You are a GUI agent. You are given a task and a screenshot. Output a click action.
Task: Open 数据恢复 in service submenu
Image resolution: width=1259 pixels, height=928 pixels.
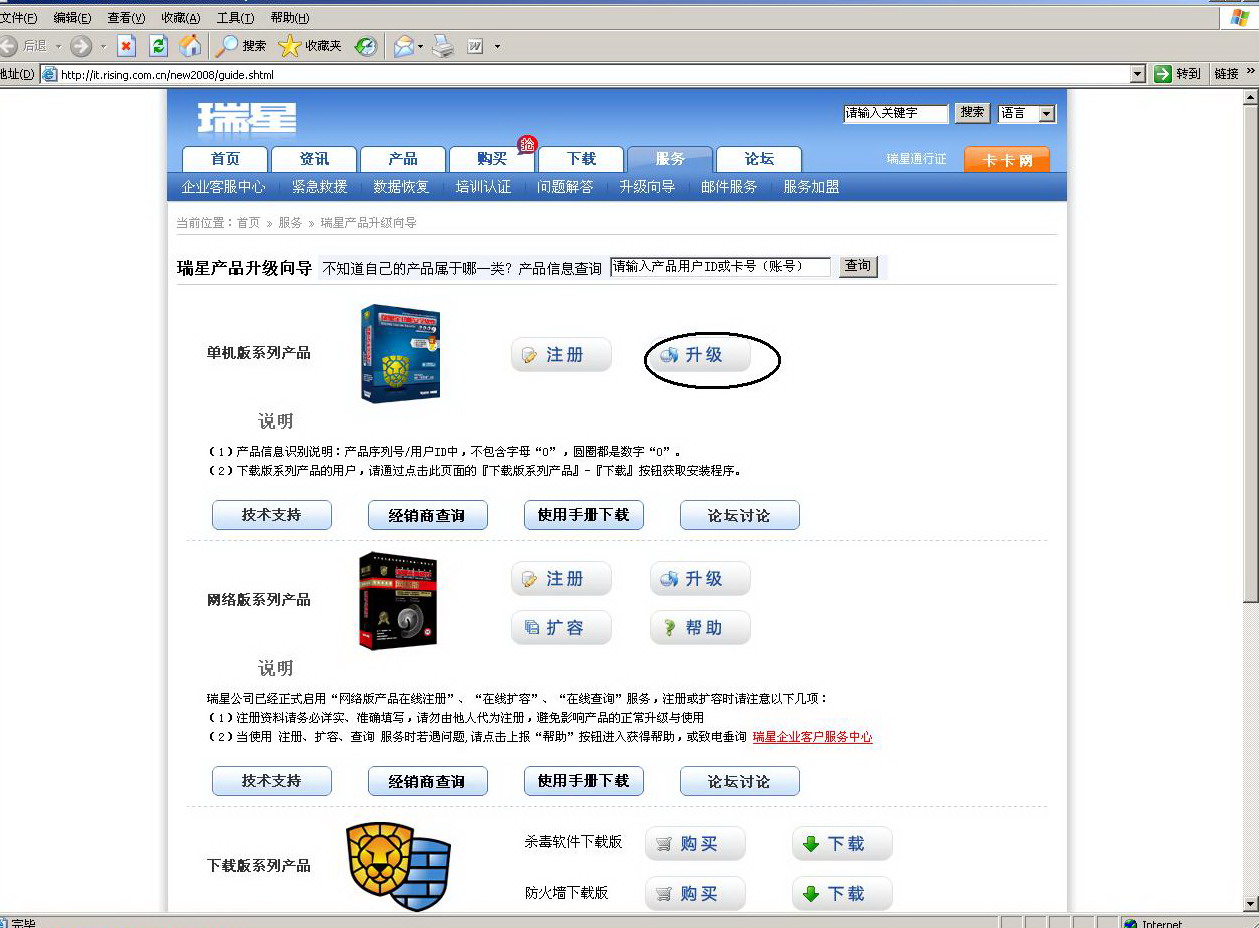coord(401,187)
